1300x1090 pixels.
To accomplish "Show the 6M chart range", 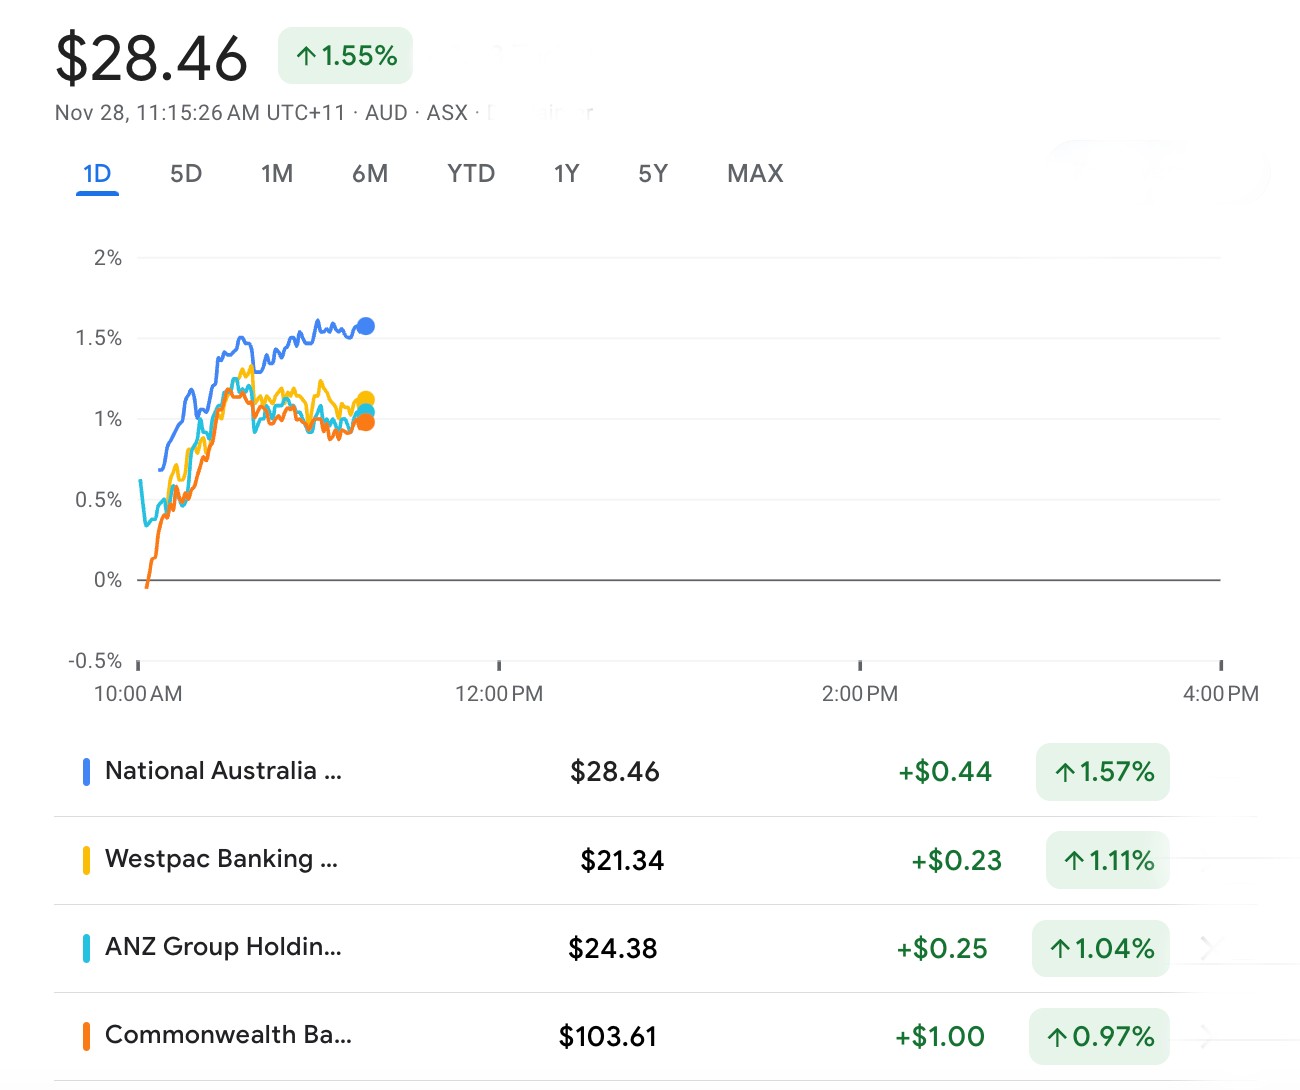I will click(x=370, y=174).
